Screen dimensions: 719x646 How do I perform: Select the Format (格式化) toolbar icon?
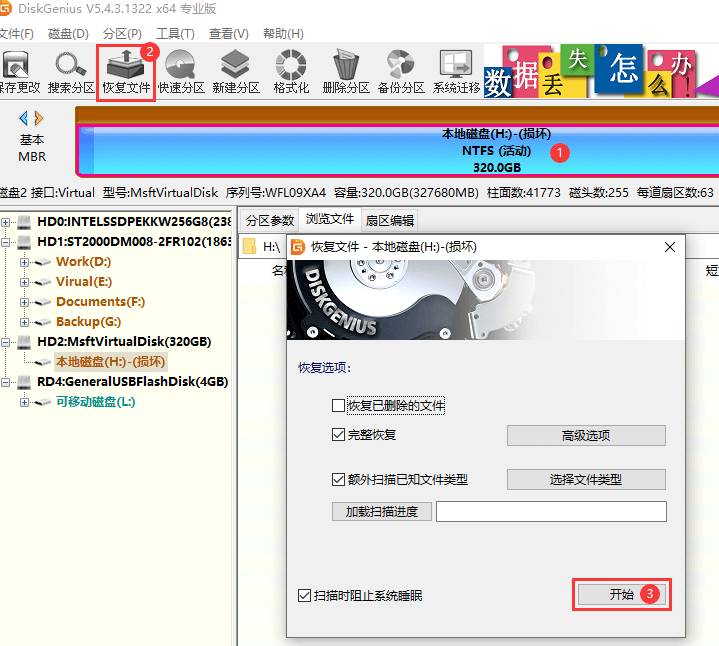click(291, 72)
